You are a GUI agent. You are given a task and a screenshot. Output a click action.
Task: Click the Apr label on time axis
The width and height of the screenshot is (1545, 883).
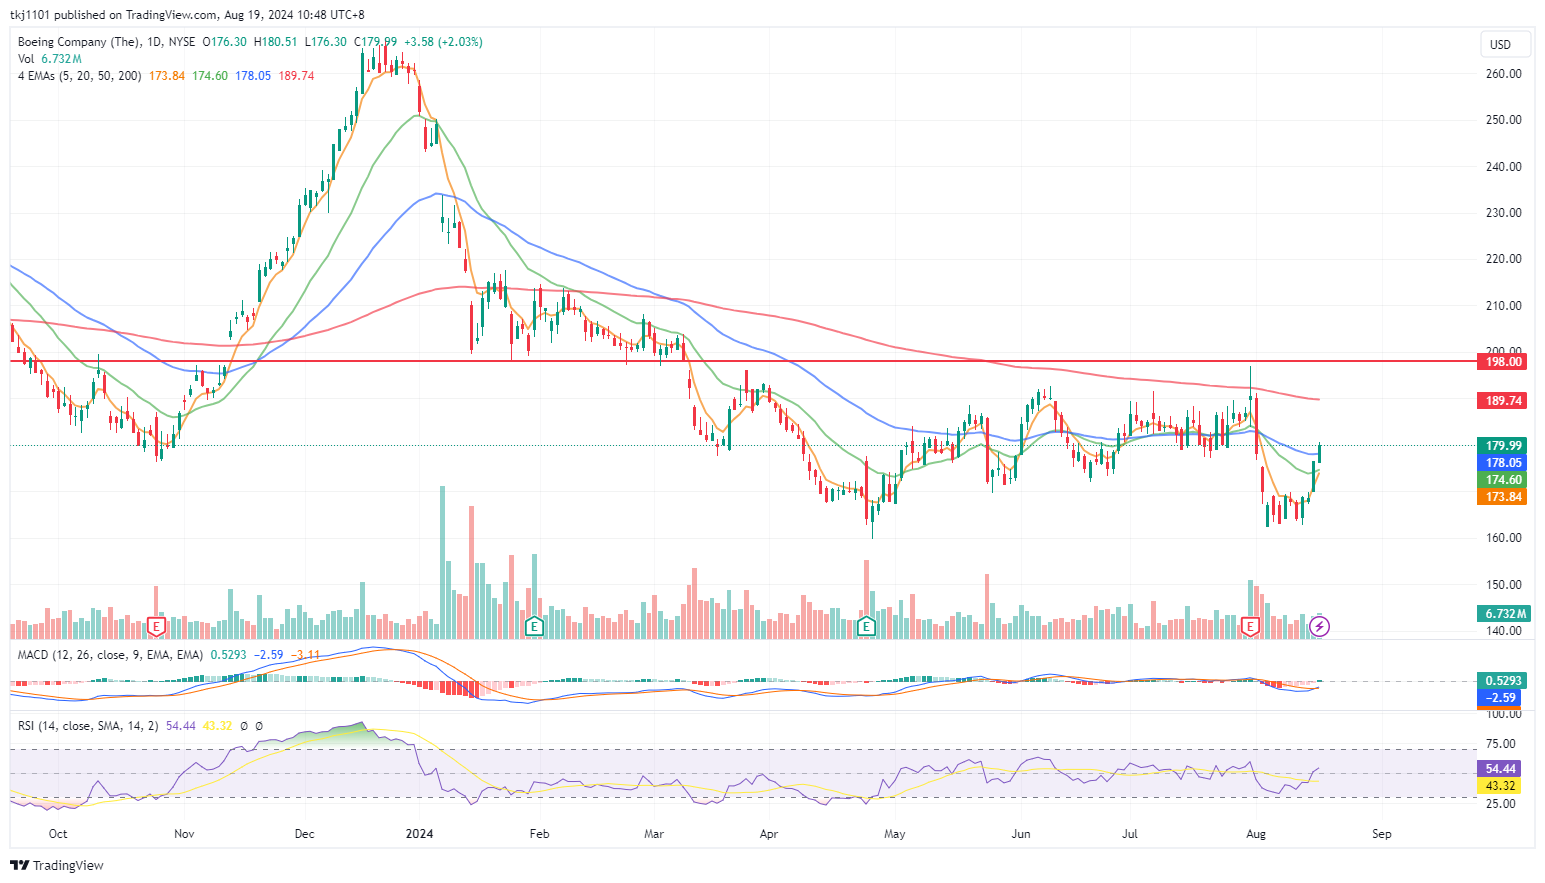point(769,834)
